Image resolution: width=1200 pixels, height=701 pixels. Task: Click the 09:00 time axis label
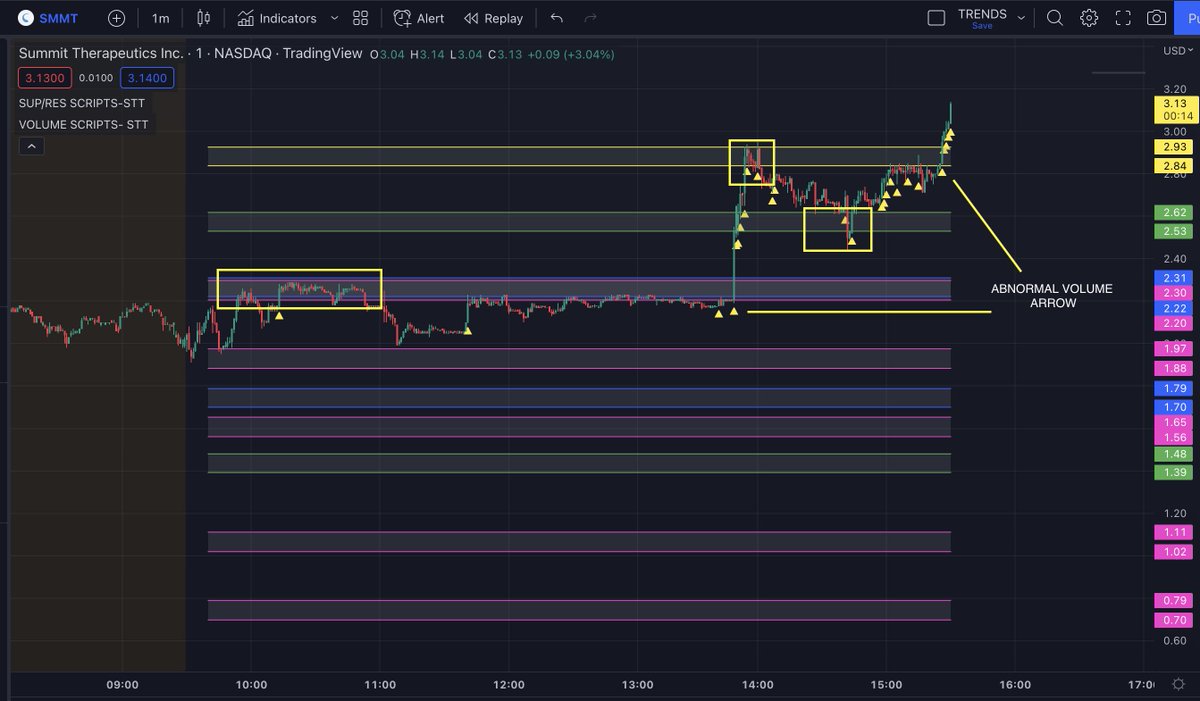[122, 685]
